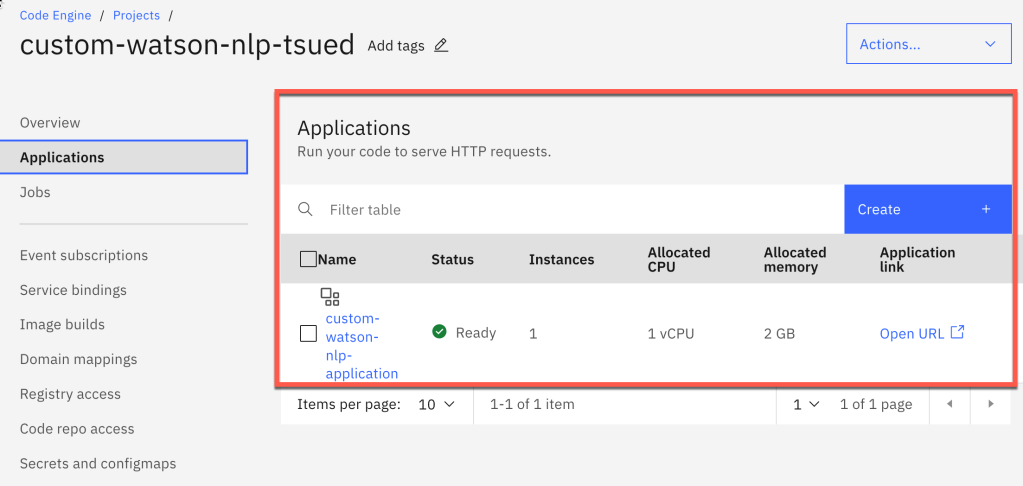
Task: Open the Actions dropdown menu
Action: pos(927,44)
